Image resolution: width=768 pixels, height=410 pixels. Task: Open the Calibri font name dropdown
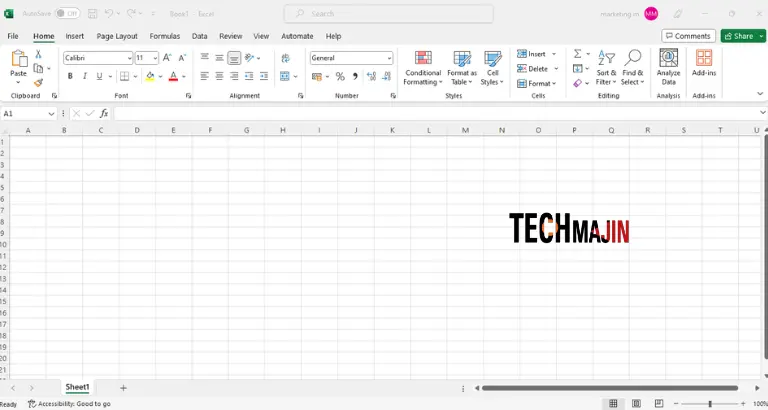(130, 58)
